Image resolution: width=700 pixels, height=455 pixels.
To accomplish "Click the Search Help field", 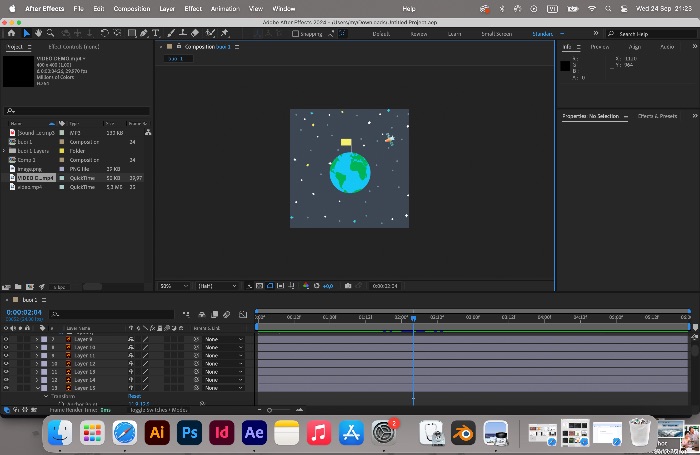I will click(x=650, y=34).
